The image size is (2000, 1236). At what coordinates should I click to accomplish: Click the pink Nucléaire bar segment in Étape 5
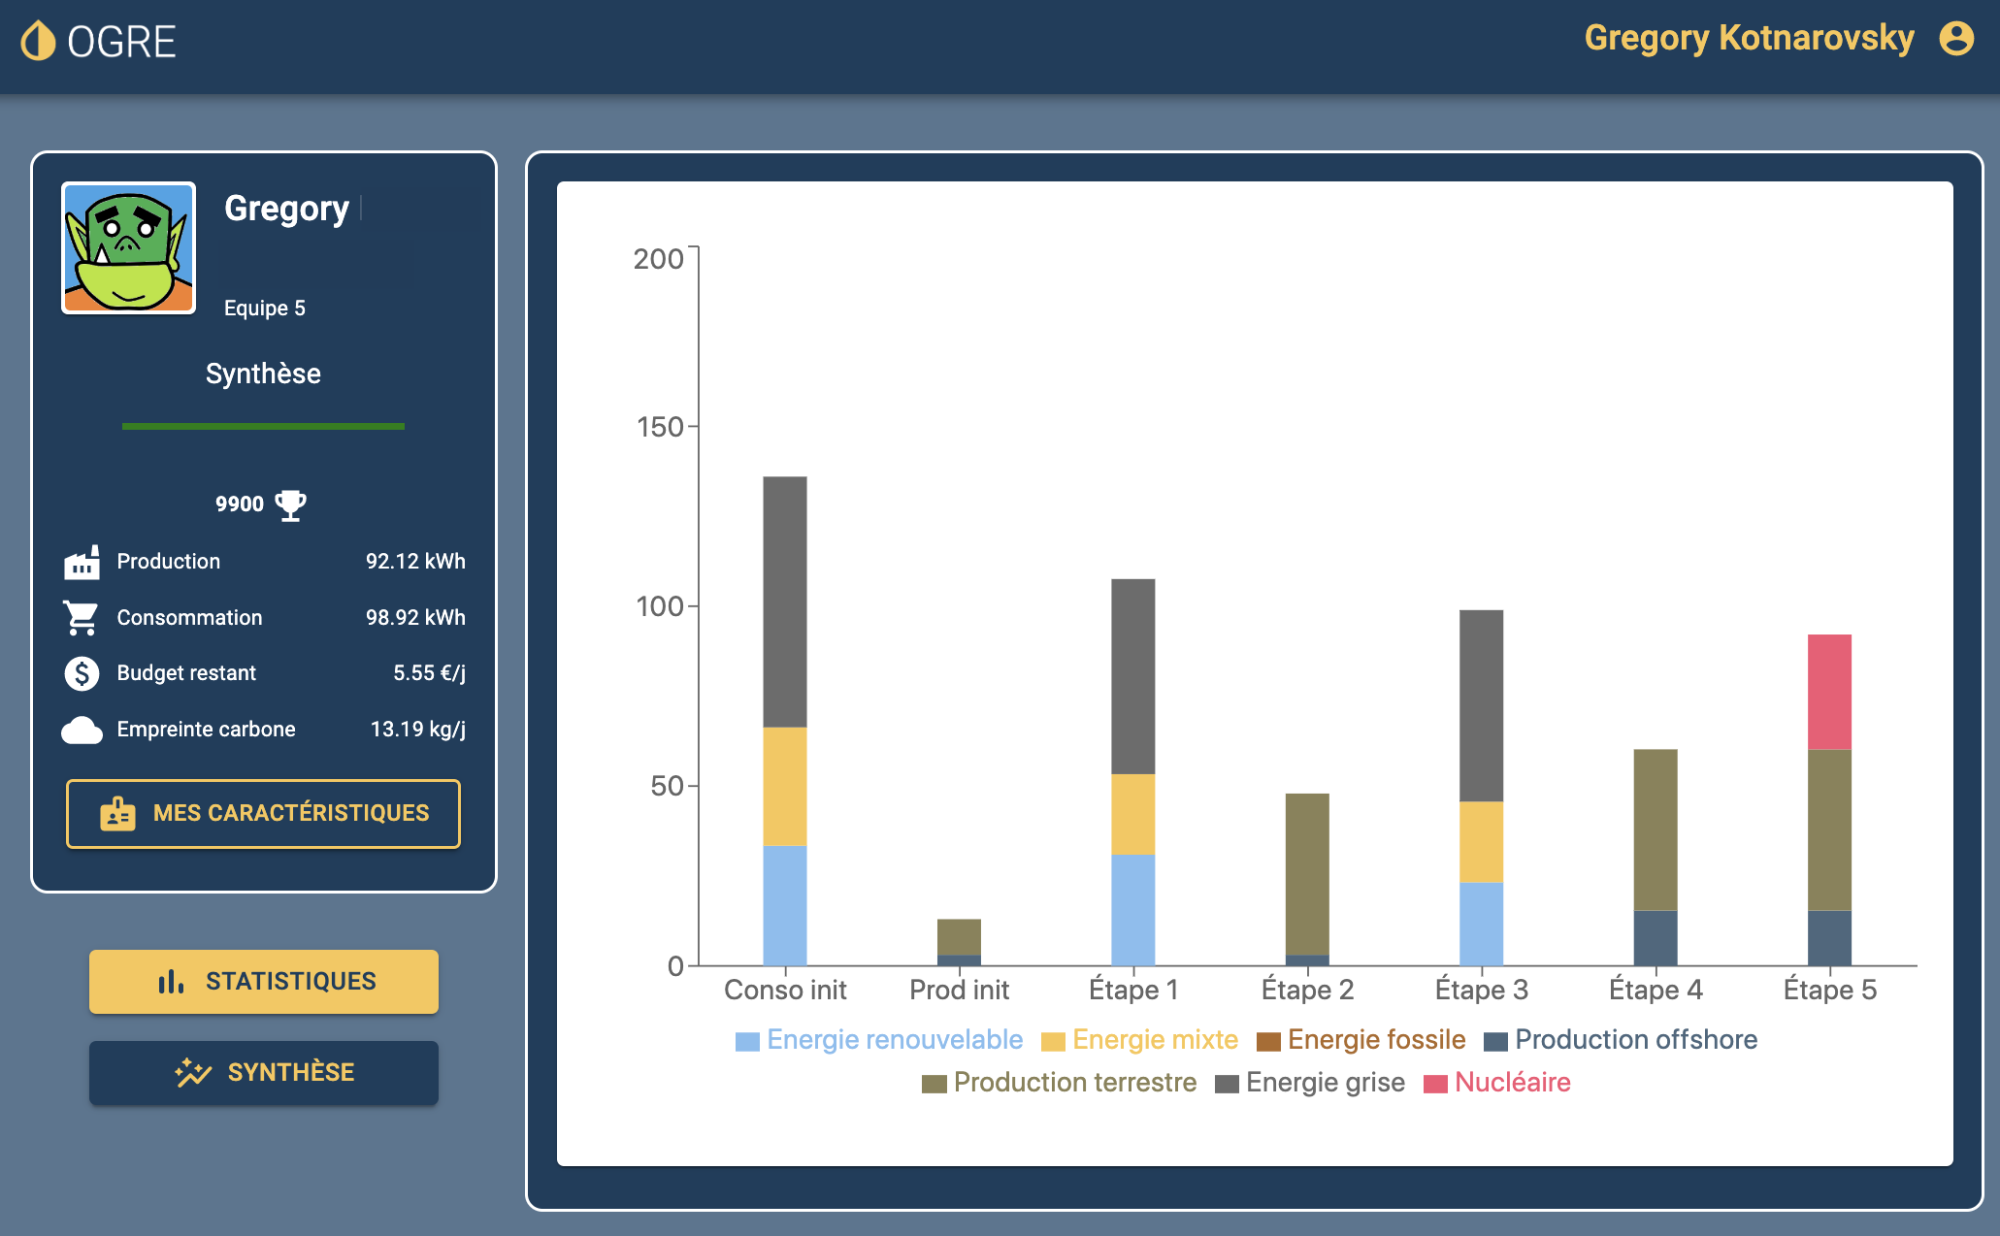[x=1829, y=692]
